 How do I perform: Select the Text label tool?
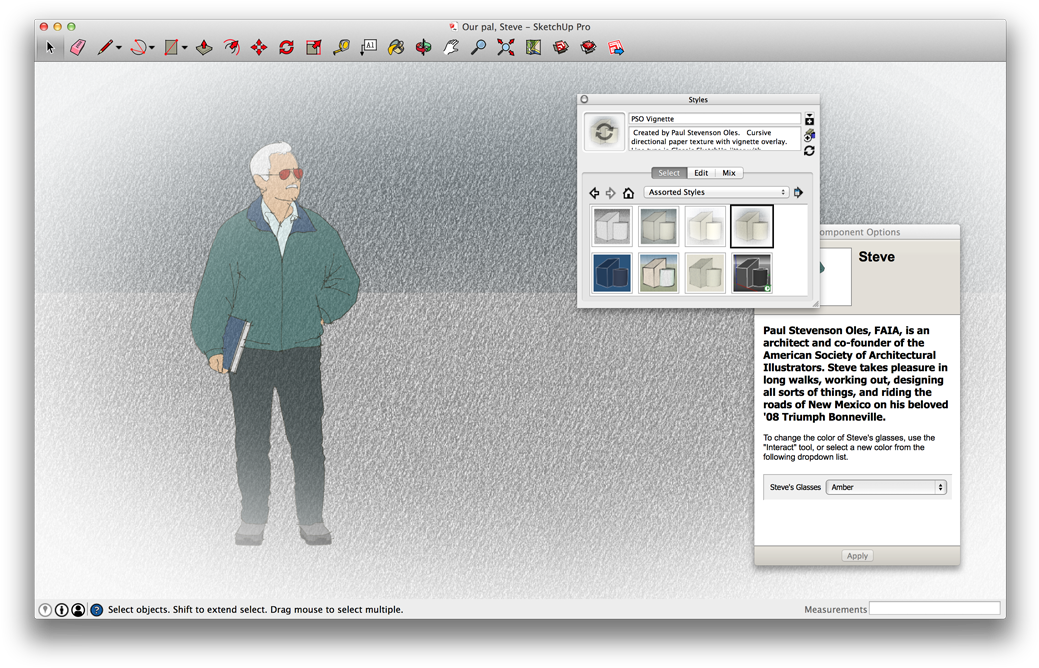(368, 48)
